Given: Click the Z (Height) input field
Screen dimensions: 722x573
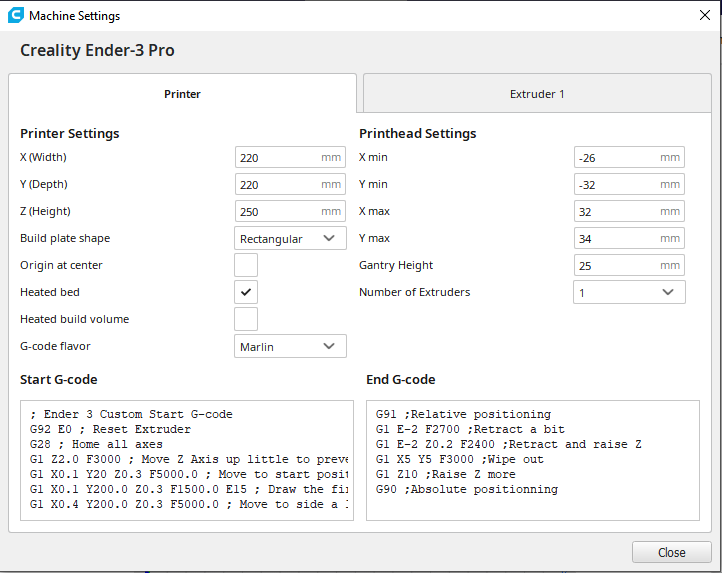Looking at the screenshot, I should pyautogui.click(x=290, y=211).
